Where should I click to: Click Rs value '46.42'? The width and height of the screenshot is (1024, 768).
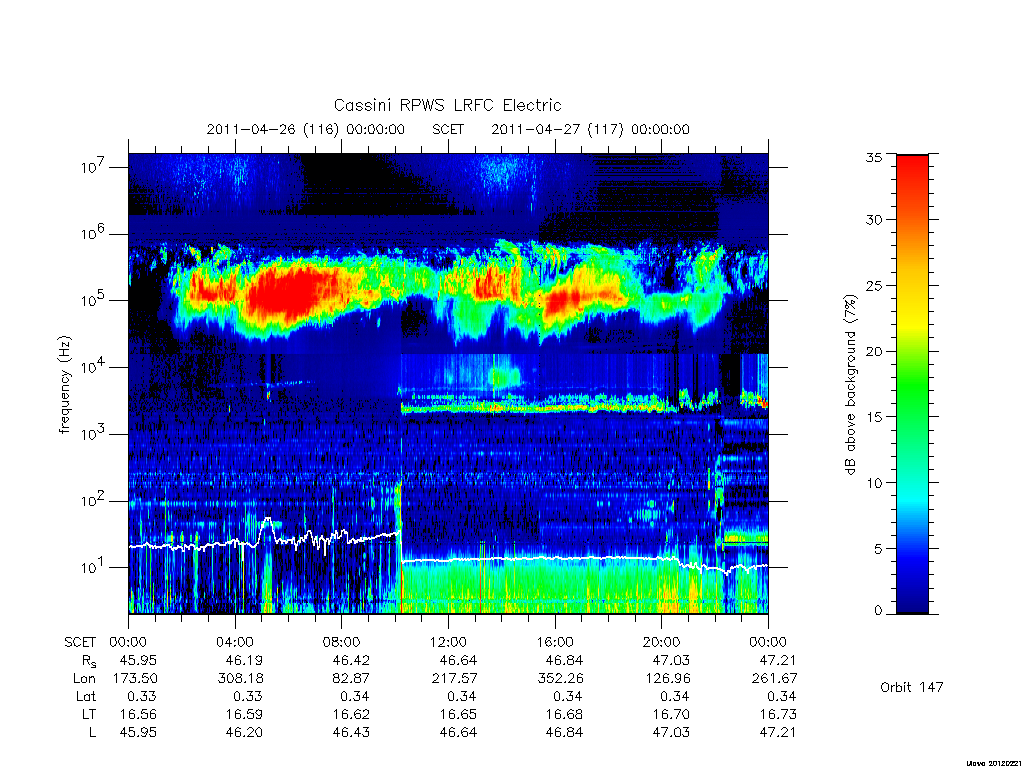351,660
